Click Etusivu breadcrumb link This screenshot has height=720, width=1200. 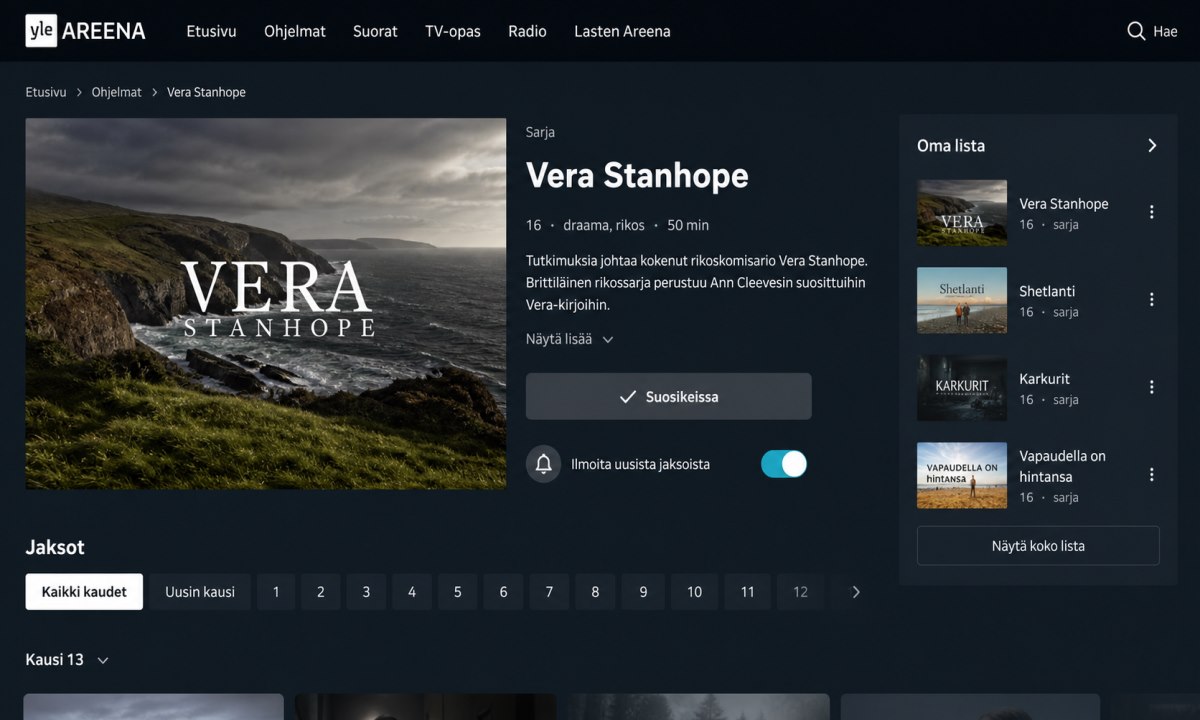click(x=46, y=92)
